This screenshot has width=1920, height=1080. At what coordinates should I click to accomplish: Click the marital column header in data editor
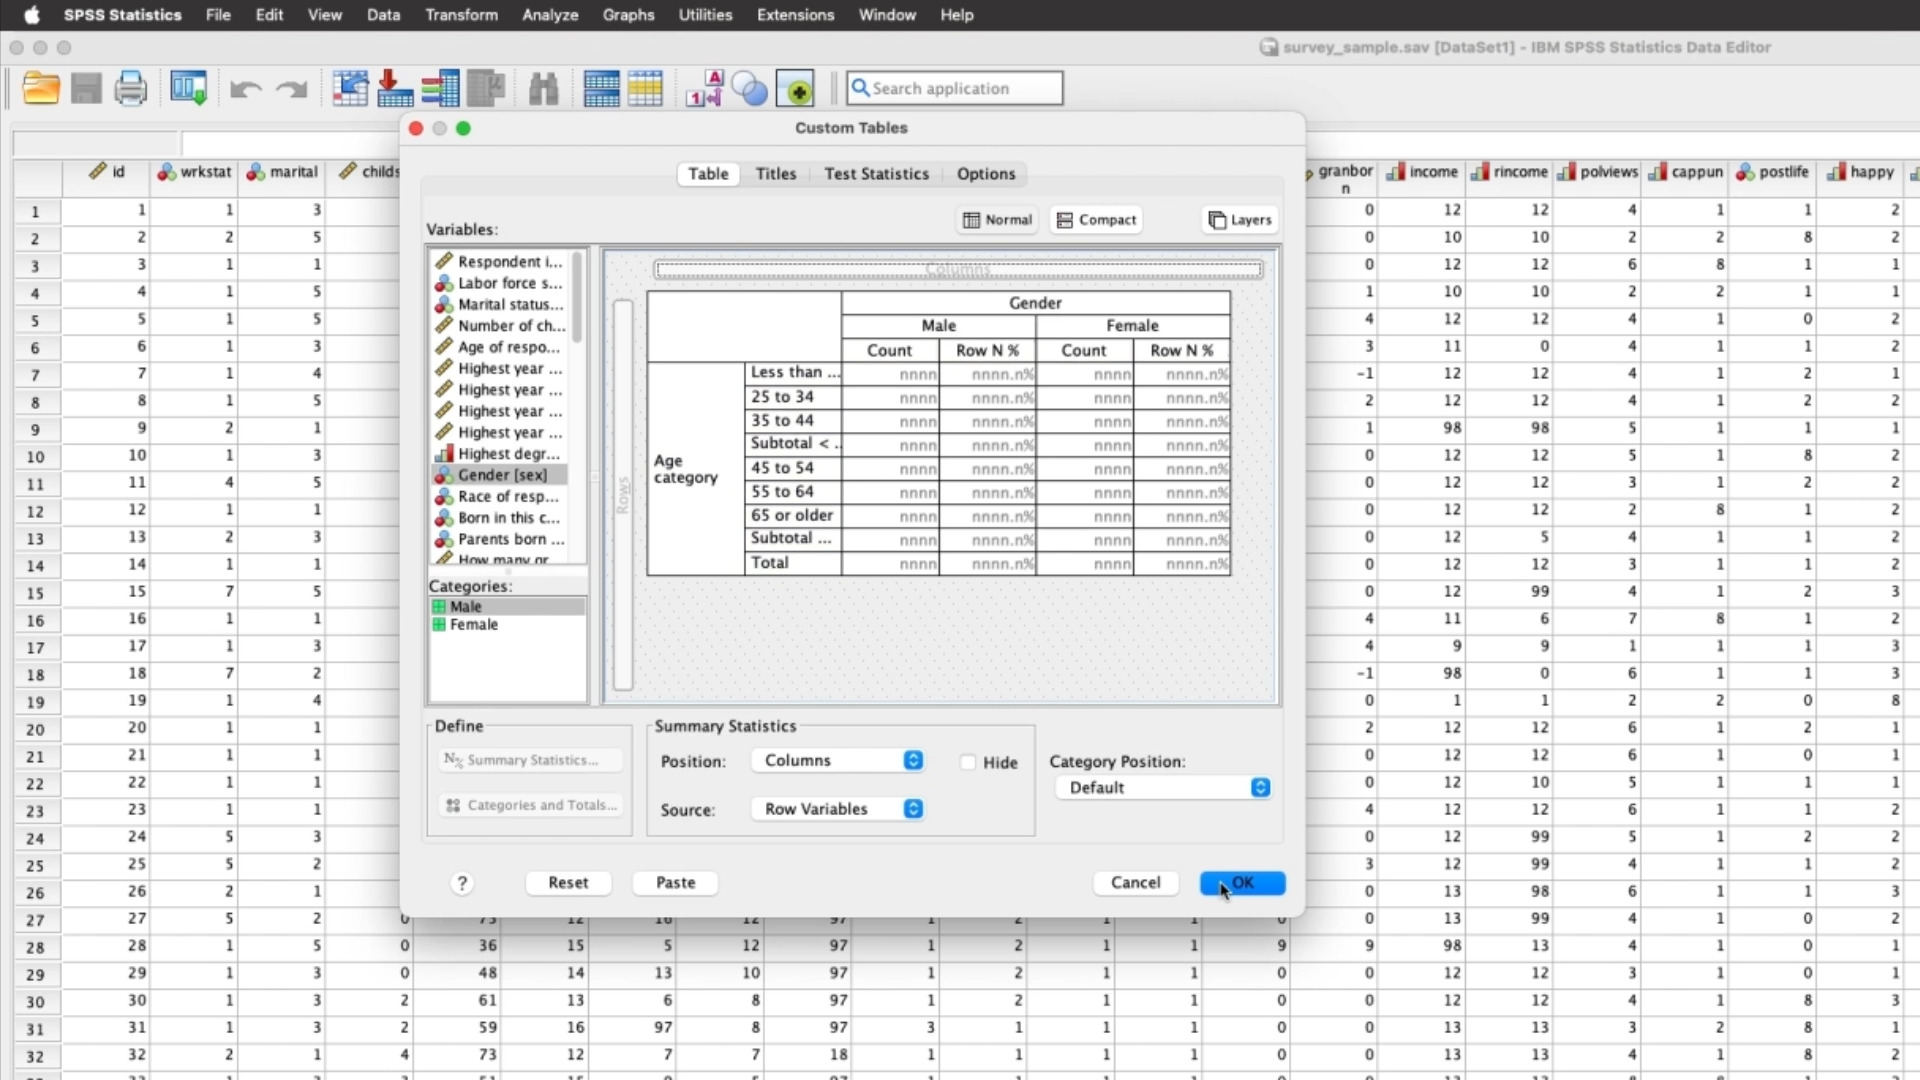coord(283,172)
